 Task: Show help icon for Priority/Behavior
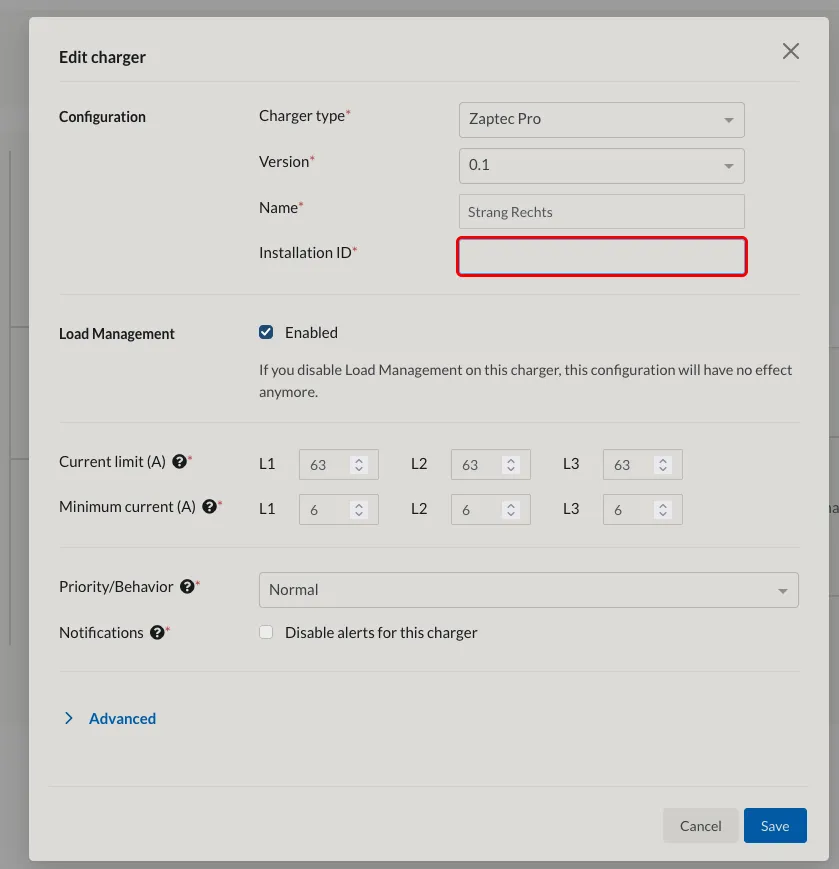[187, 586]
